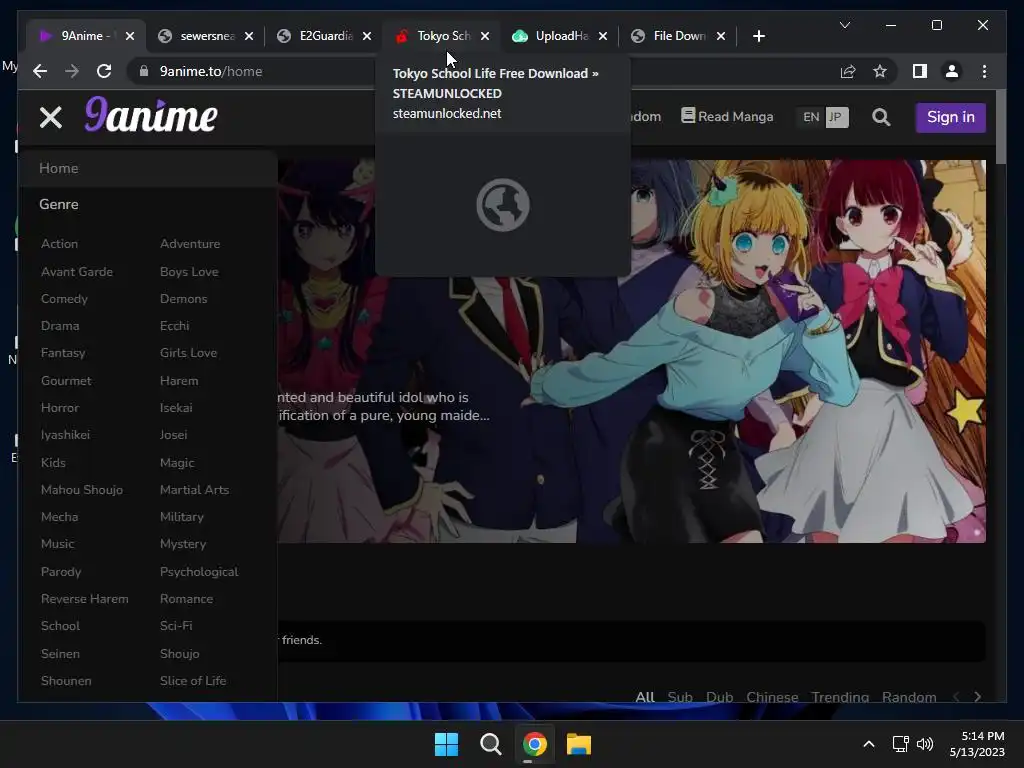Switch to the UploadHaven tab
Screen dimensions: 1024x768
(x=560, y=36)
